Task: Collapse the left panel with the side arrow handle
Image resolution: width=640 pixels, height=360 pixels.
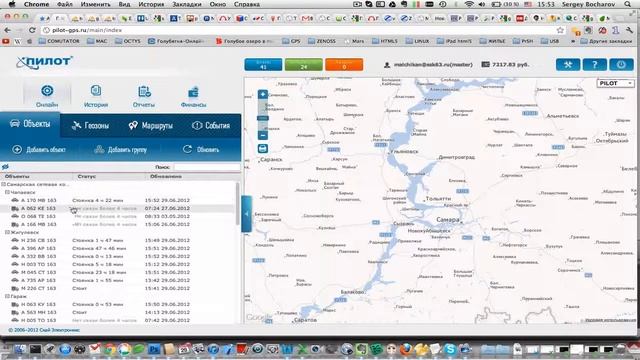Action: point(247,213)
